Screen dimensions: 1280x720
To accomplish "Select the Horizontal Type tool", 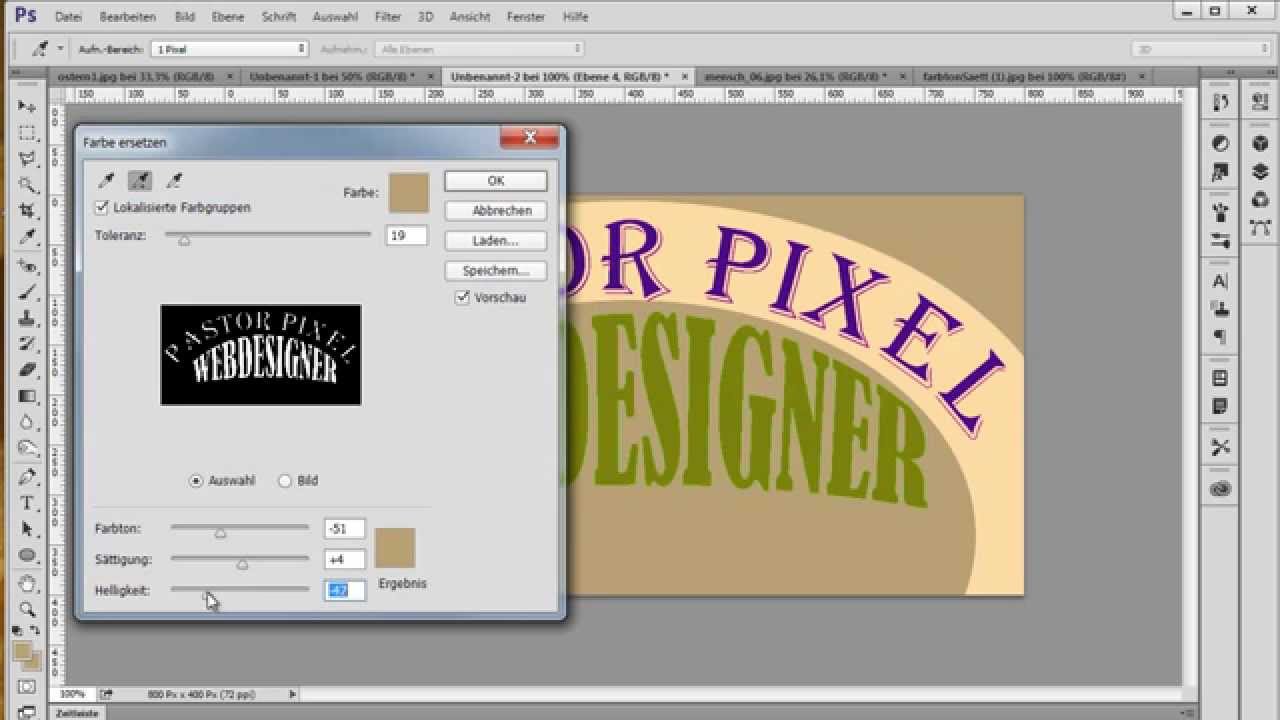I will tap(27, 503).
